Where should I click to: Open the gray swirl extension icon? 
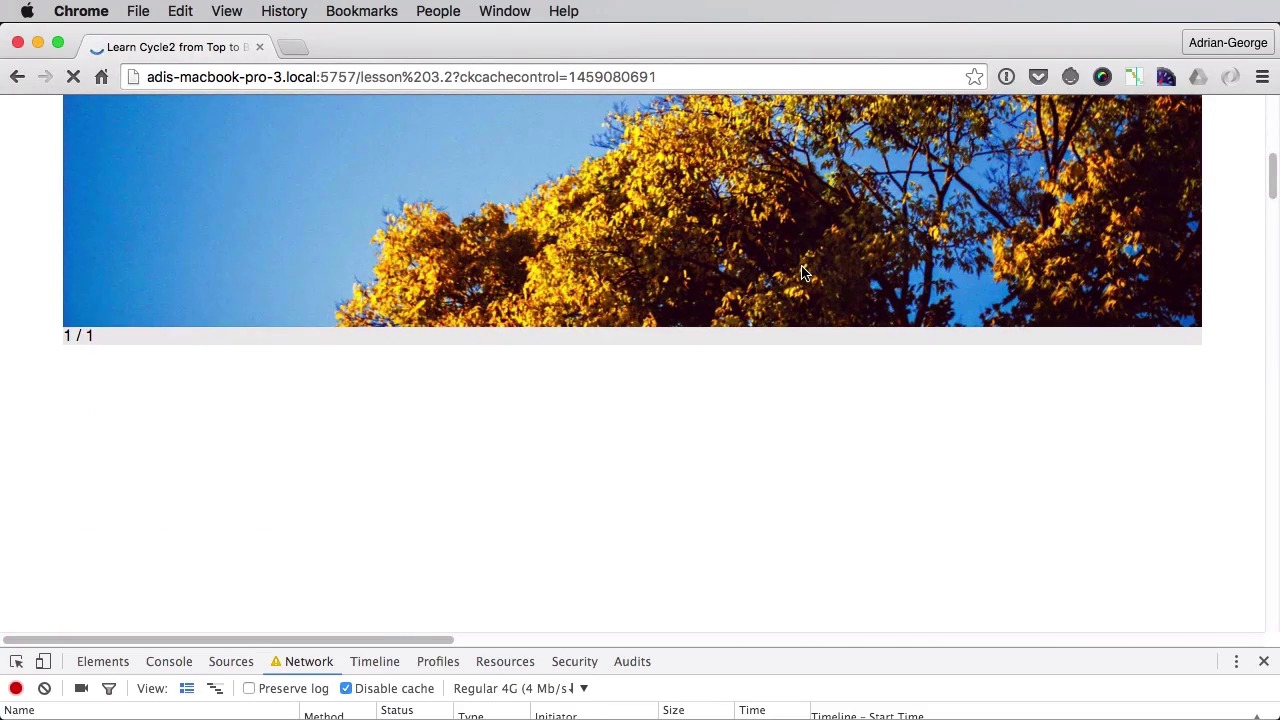pyautogui.click(x=1230, y=77)
